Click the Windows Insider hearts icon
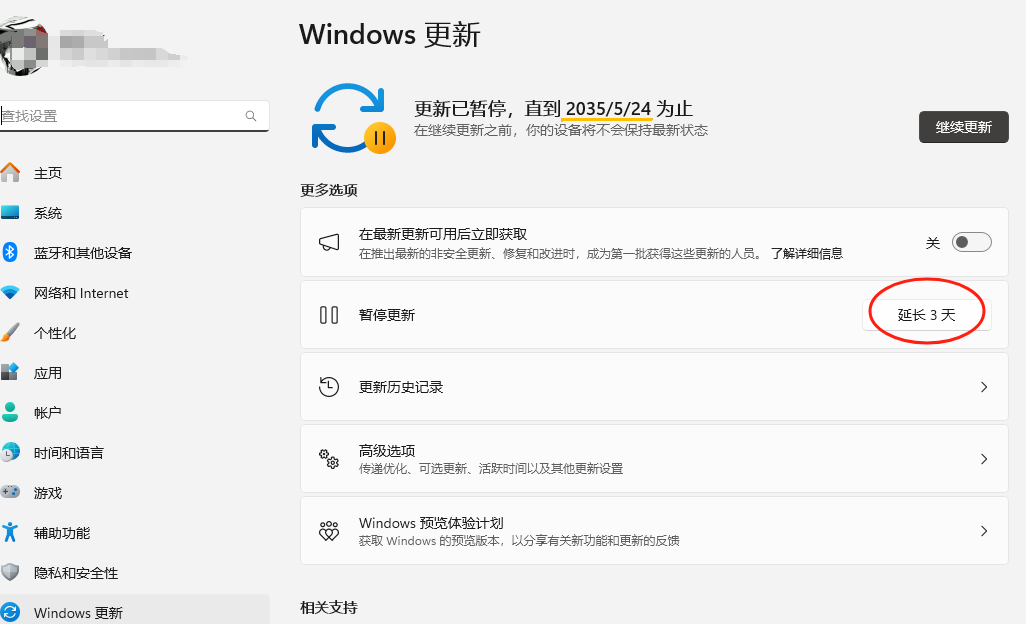The image size is (1026, 624). 329,530
